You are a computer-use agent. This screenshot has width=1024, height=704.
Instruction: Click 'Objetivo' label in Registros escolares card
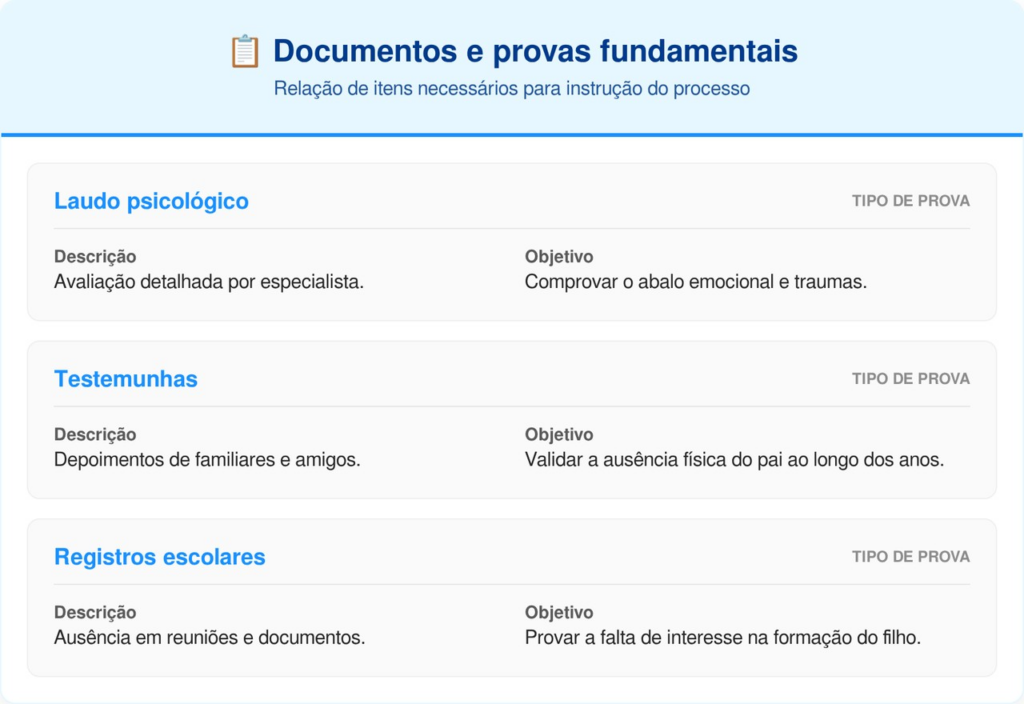point(559,613)
